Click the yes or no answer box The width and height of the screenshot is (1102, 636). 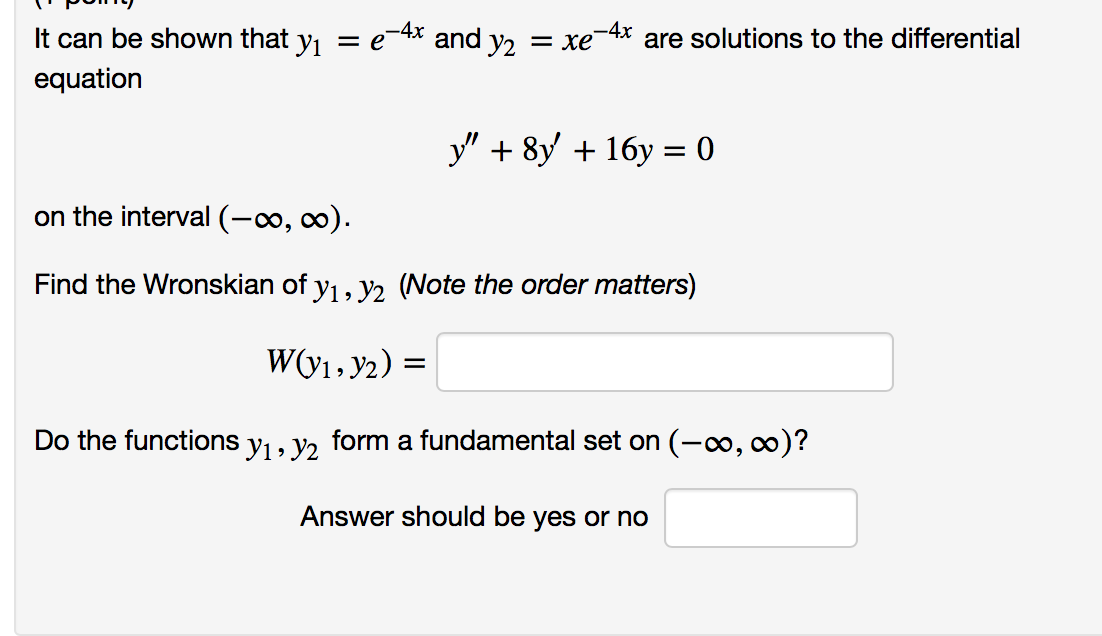(x=759, y=517)
